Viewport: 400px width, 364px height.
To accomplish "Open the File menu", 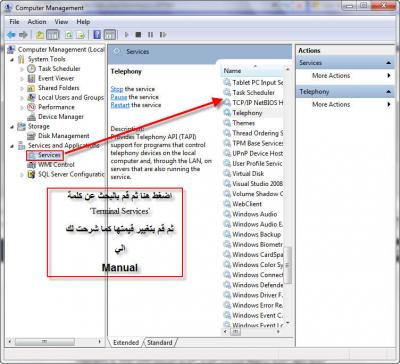I will 14,22.
